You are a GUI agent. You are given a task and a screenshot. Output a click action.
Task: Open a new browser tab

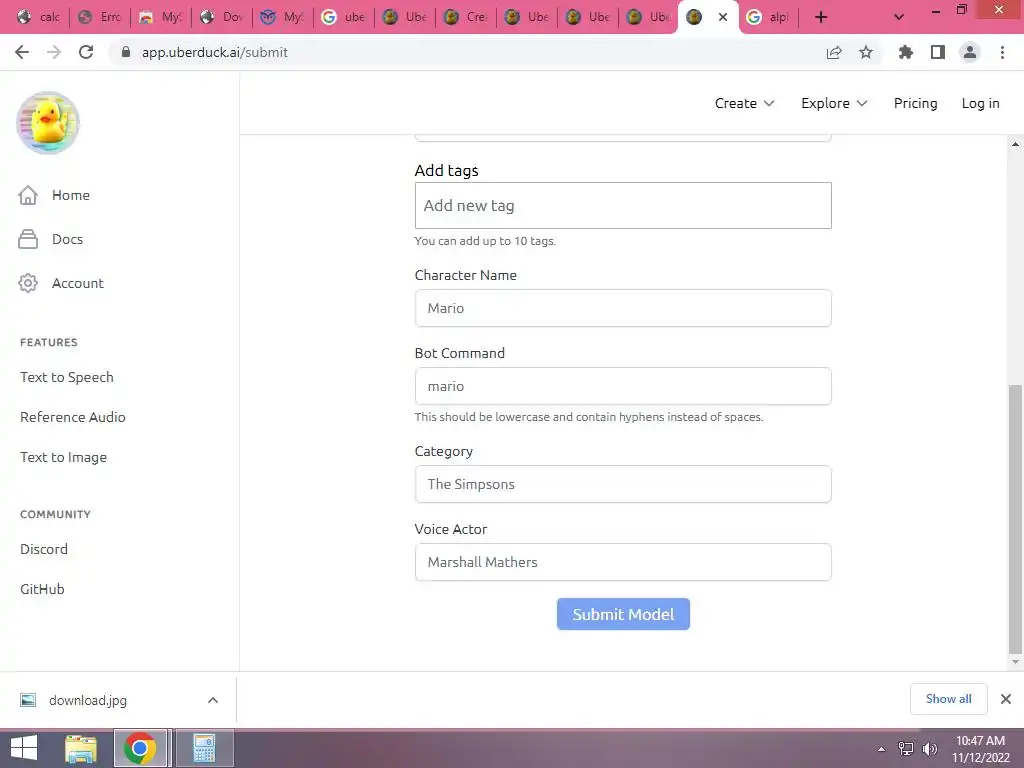coord(821,17)
